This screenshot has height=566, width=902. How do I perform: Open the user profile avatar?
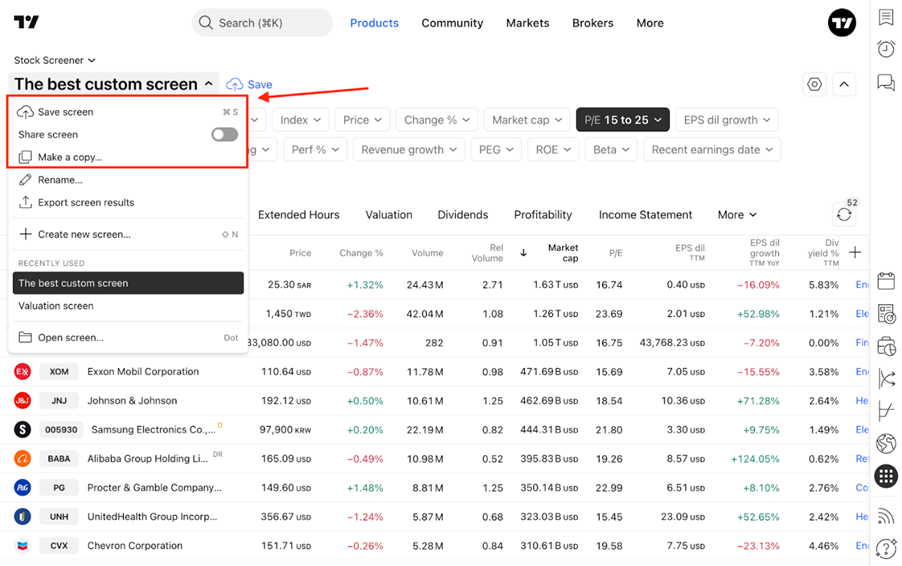842,22
